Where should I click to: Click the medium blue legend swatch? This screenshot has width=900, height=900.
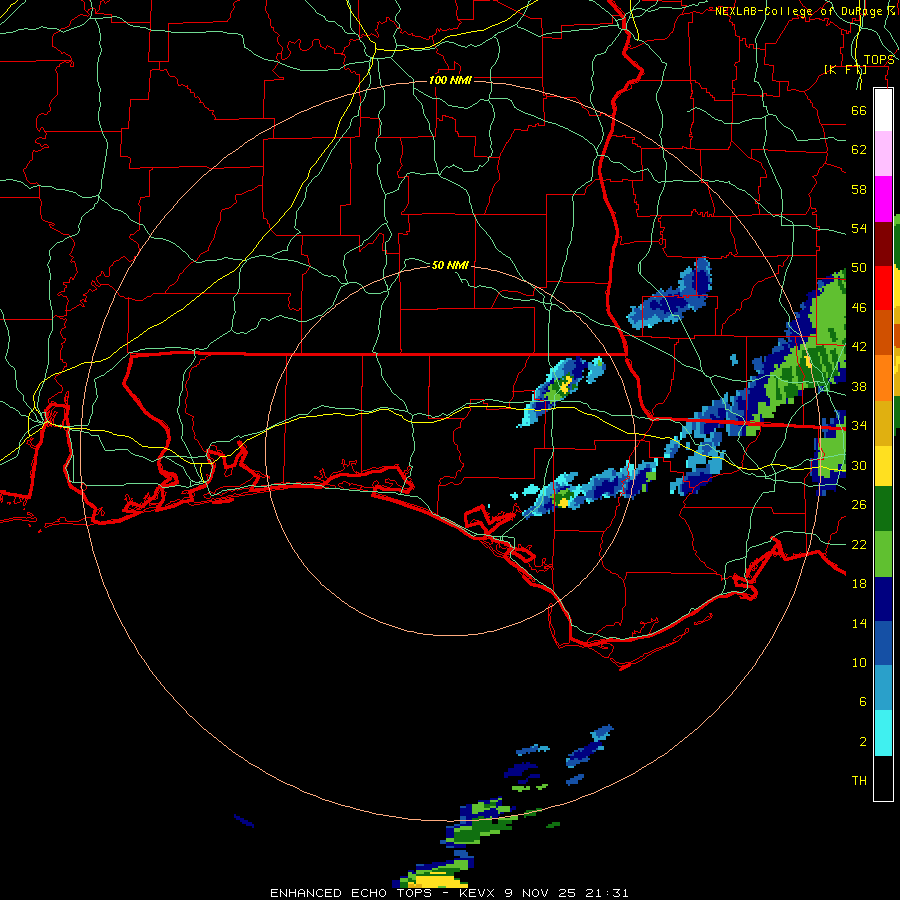point(883,643)
